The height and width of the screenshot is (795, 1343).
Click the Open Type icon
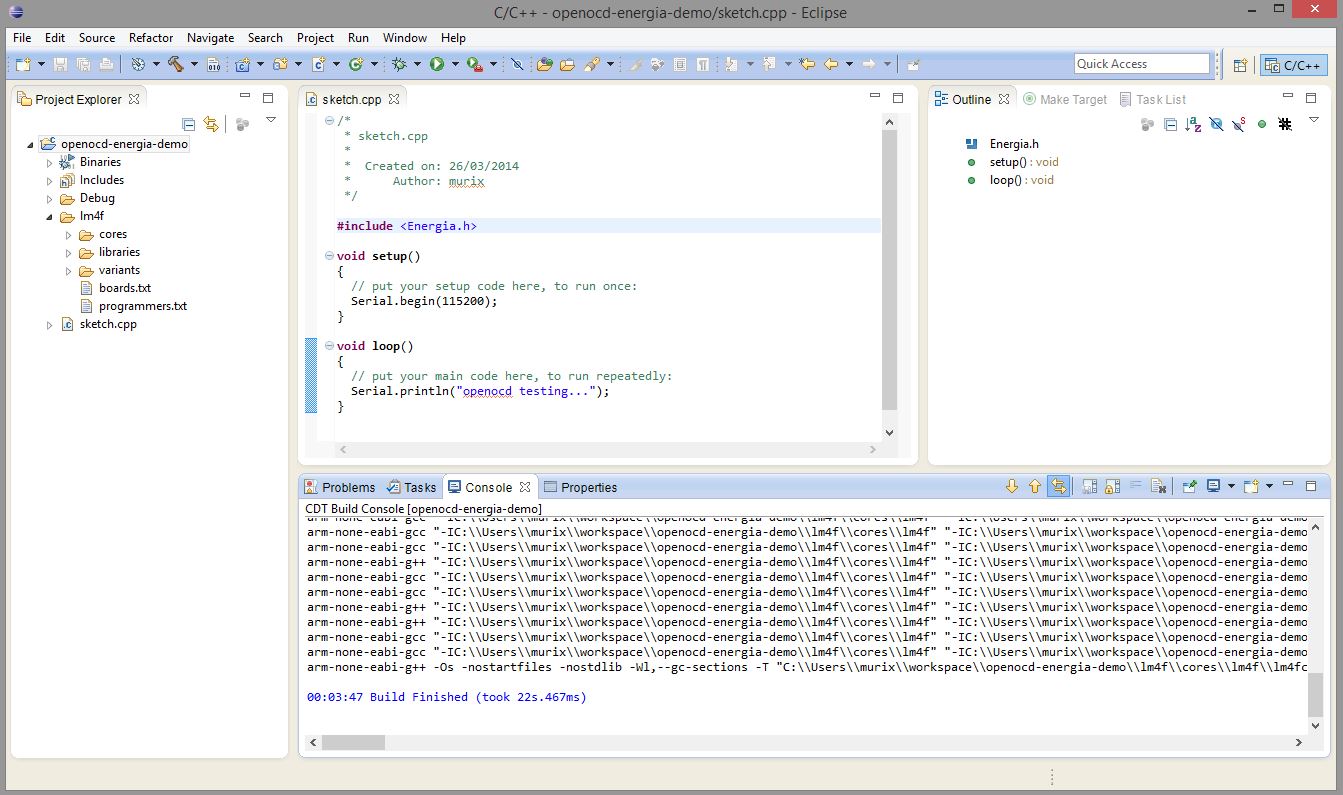pyautogui.click(x=544, y=64)
